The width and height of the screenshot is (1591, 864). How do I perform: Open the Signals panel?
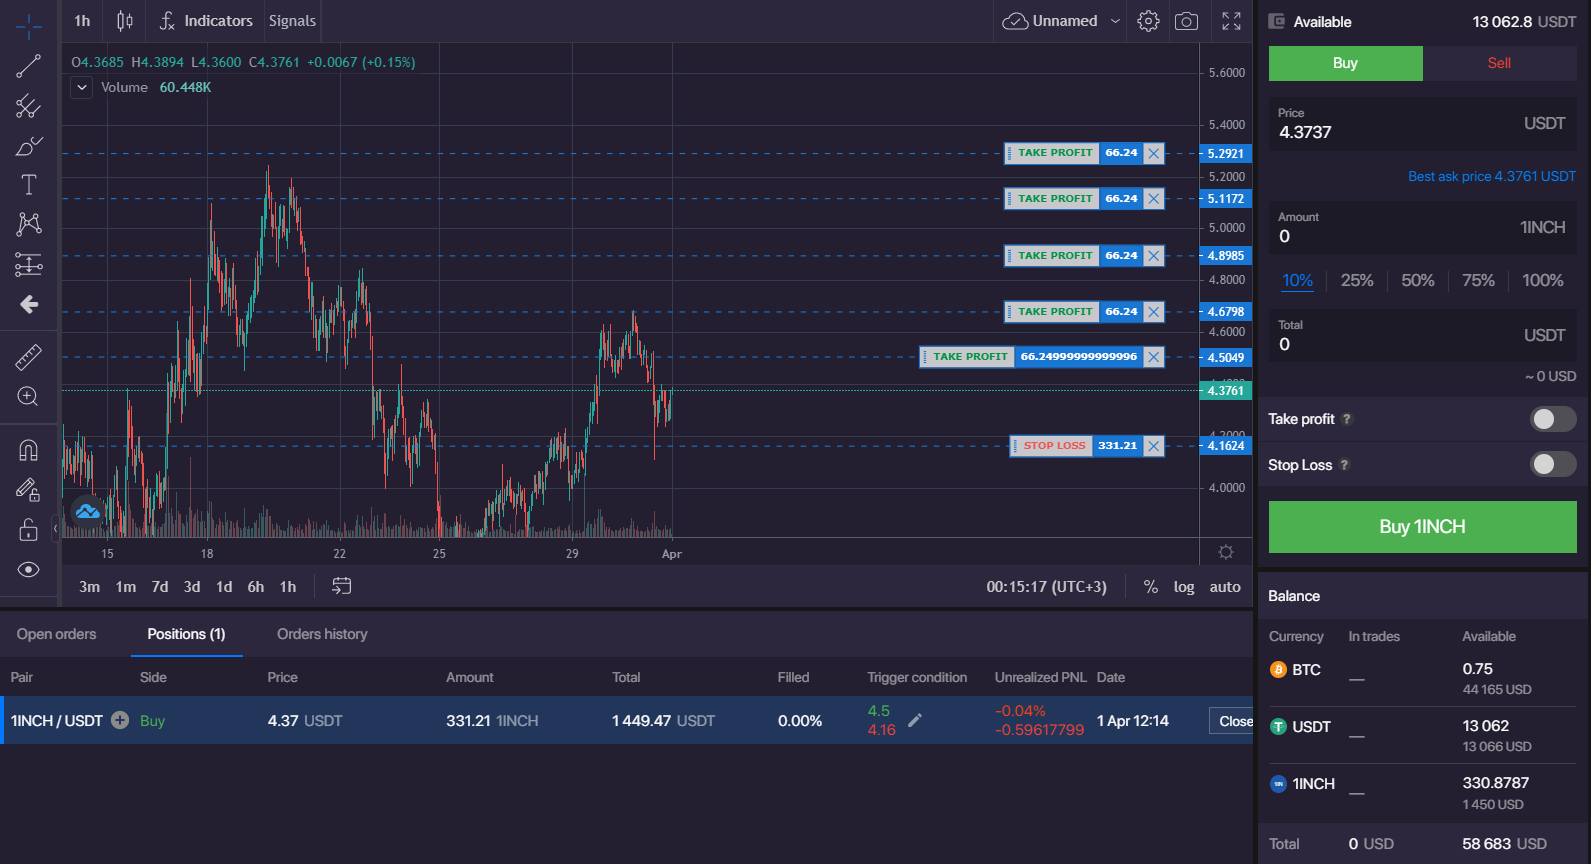coord(292,21)
